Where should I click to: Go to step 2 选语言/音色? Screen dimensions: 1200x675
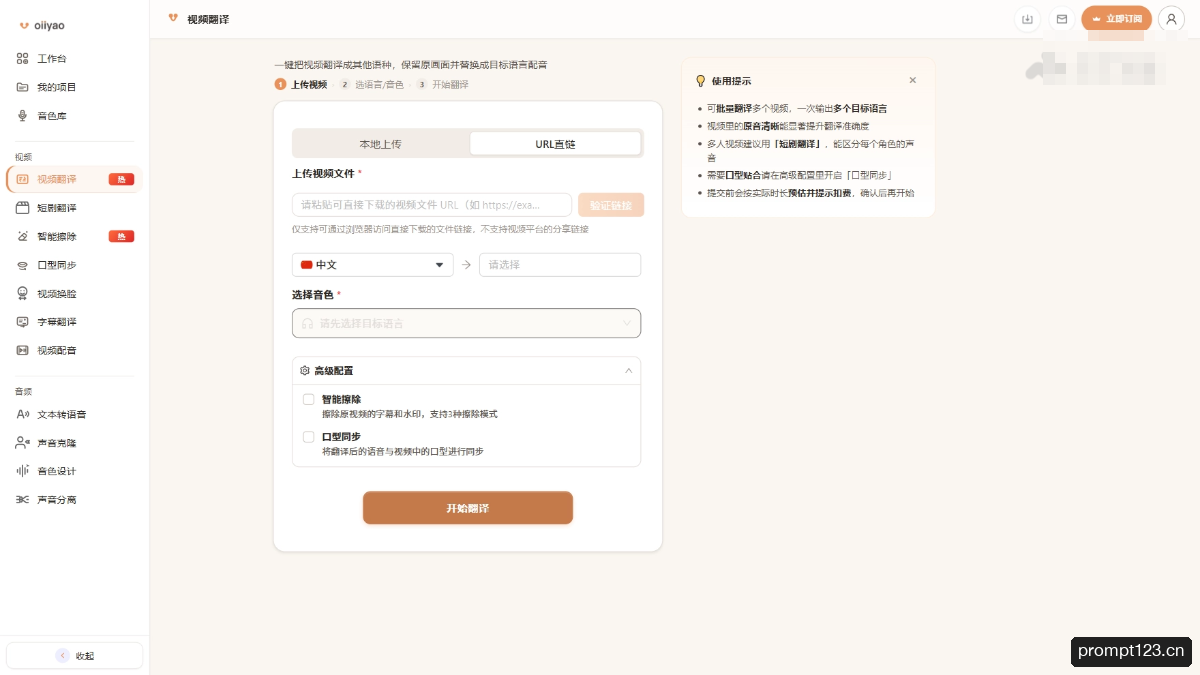pyautogui.click(x=372, y=84)
